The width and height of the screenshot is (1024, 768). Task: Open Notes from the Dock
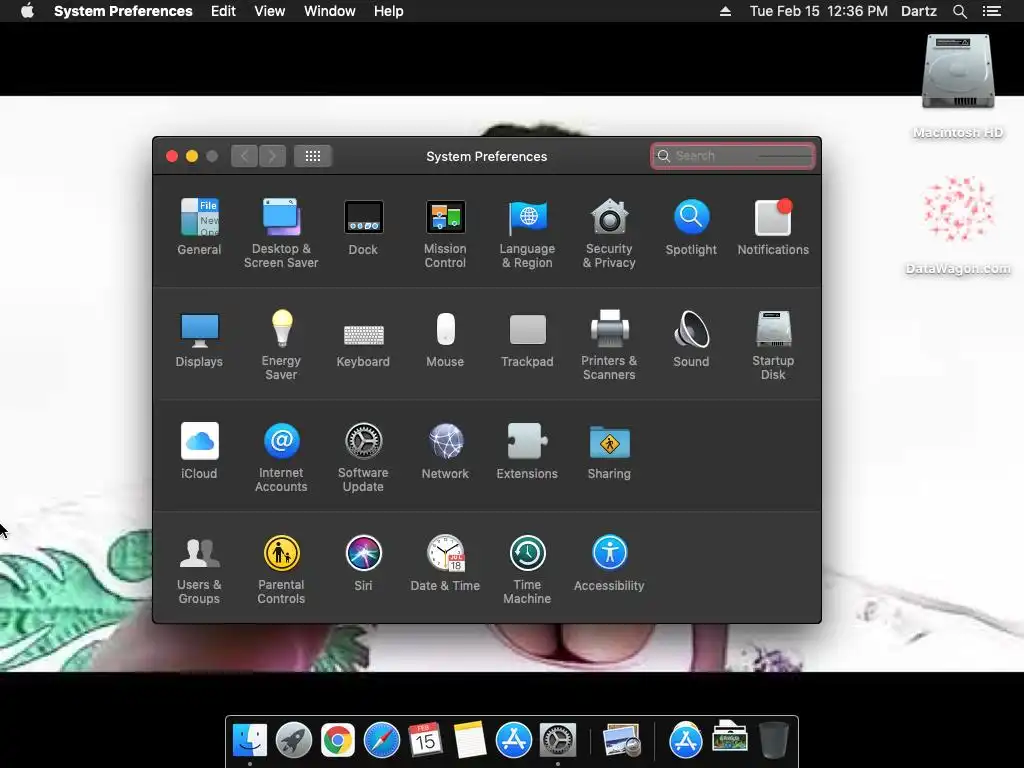click(x=470, y=741)
